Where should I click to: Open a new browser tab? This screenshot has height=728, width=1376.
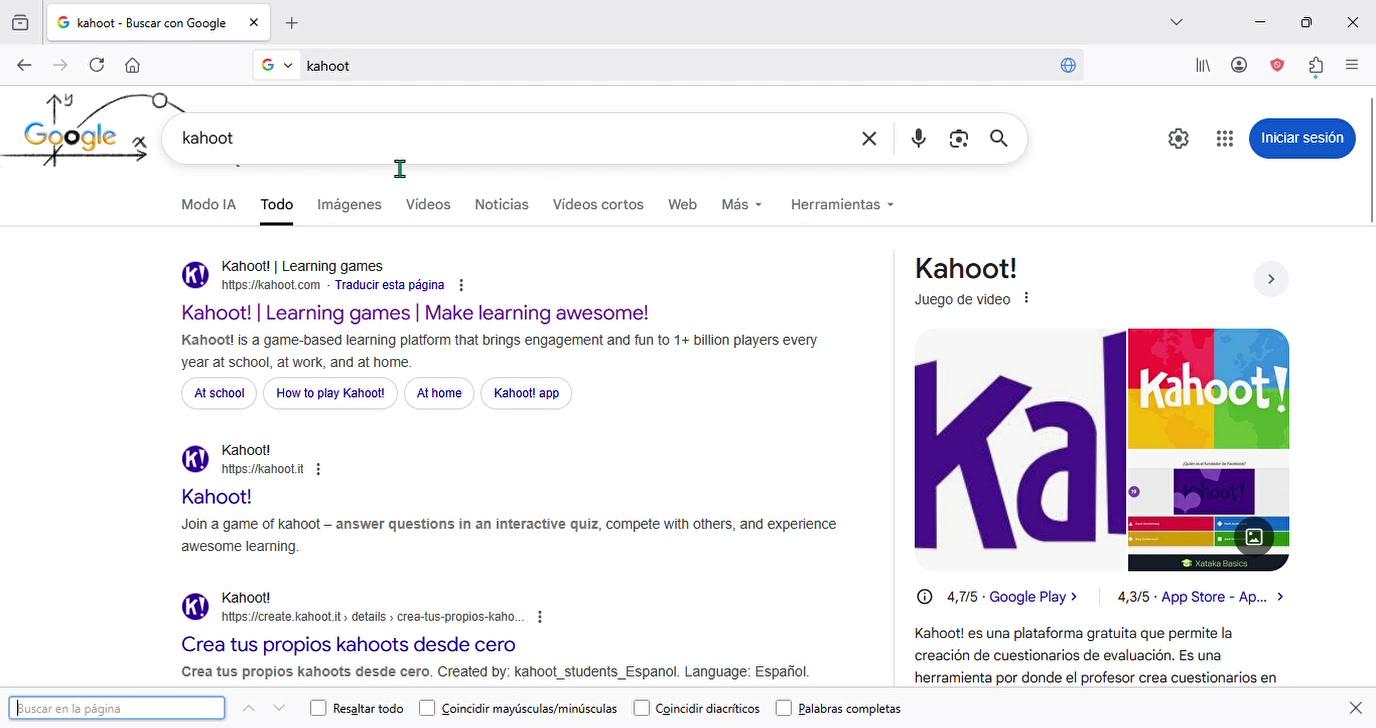tap(291, 23)
